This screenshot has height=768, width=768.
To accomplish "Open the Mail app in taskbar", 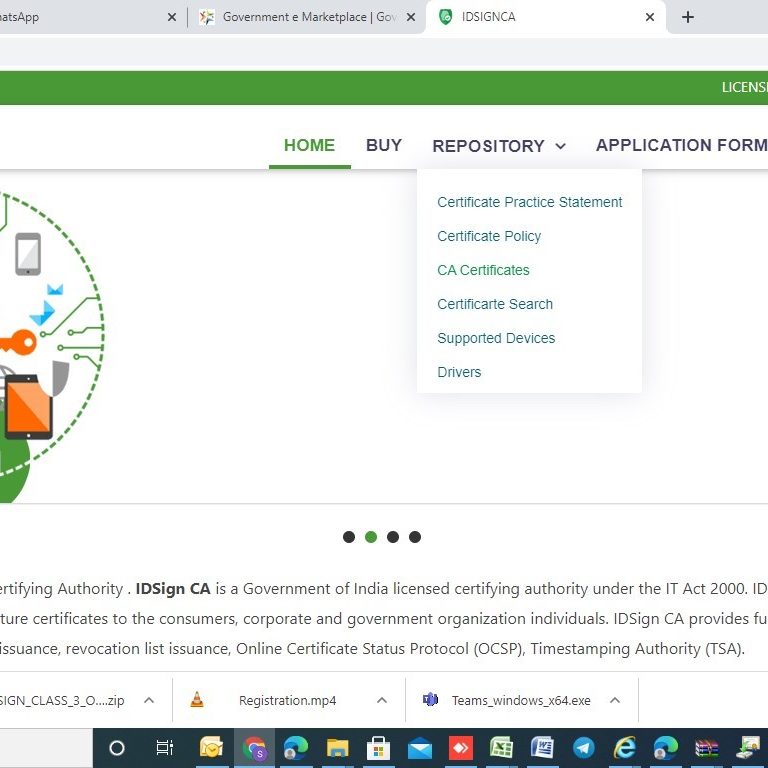I will point(419,748).
